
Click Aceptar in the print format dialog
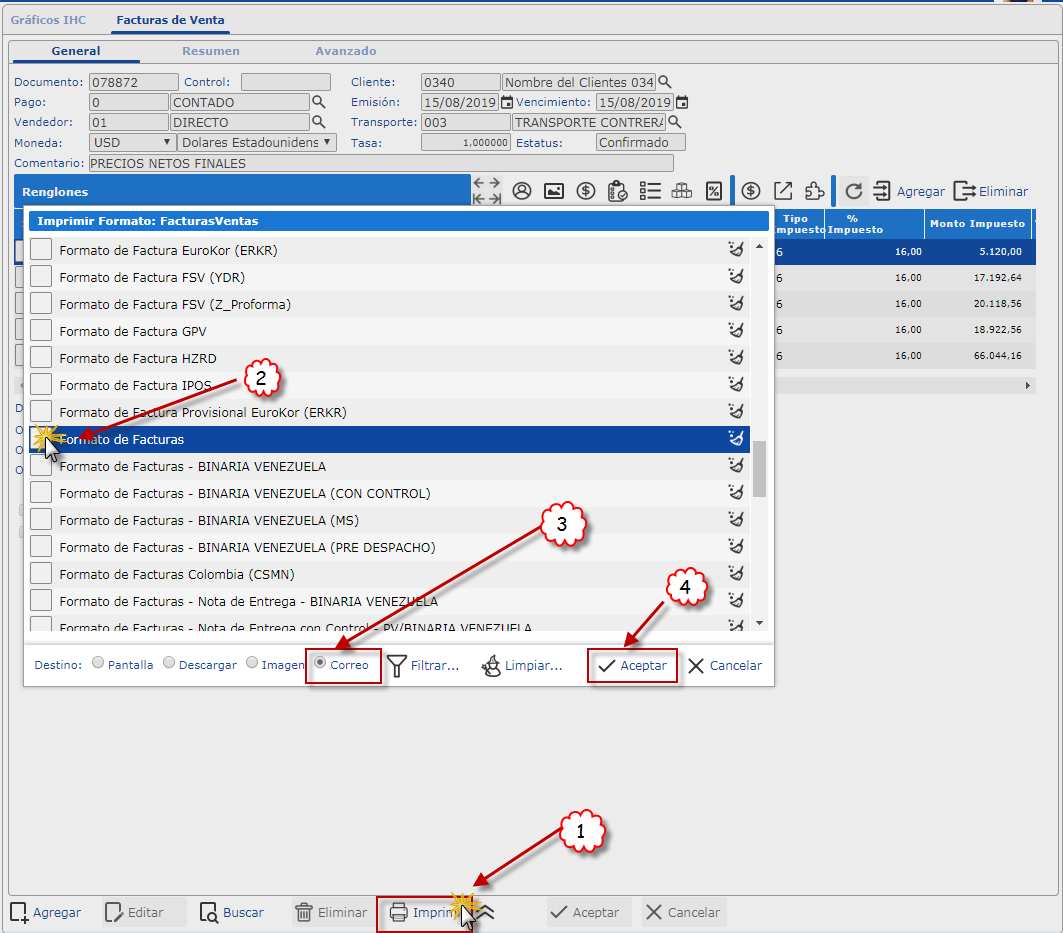[x=632, y=666]
